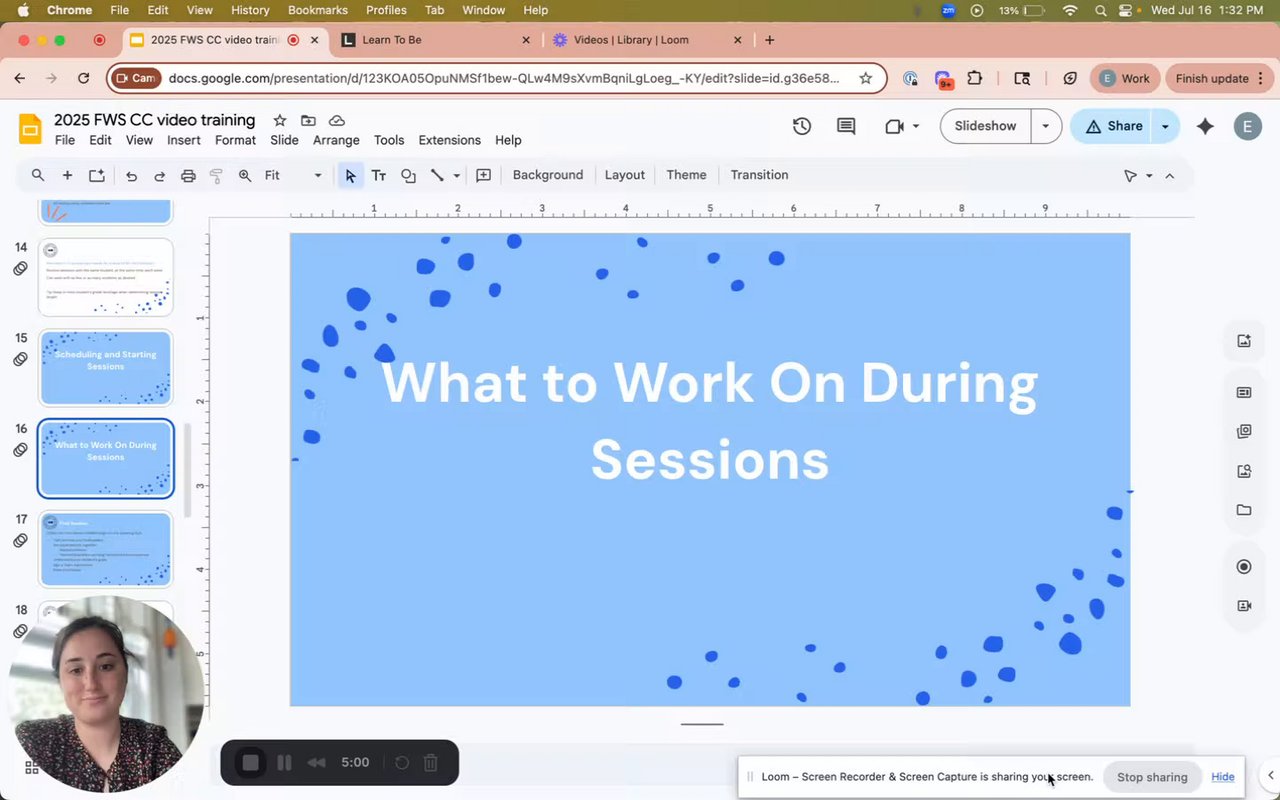Viewport: 1280px width, 800px height.
Task: Expand the side panel chevron
Action: click(1271, 775)
